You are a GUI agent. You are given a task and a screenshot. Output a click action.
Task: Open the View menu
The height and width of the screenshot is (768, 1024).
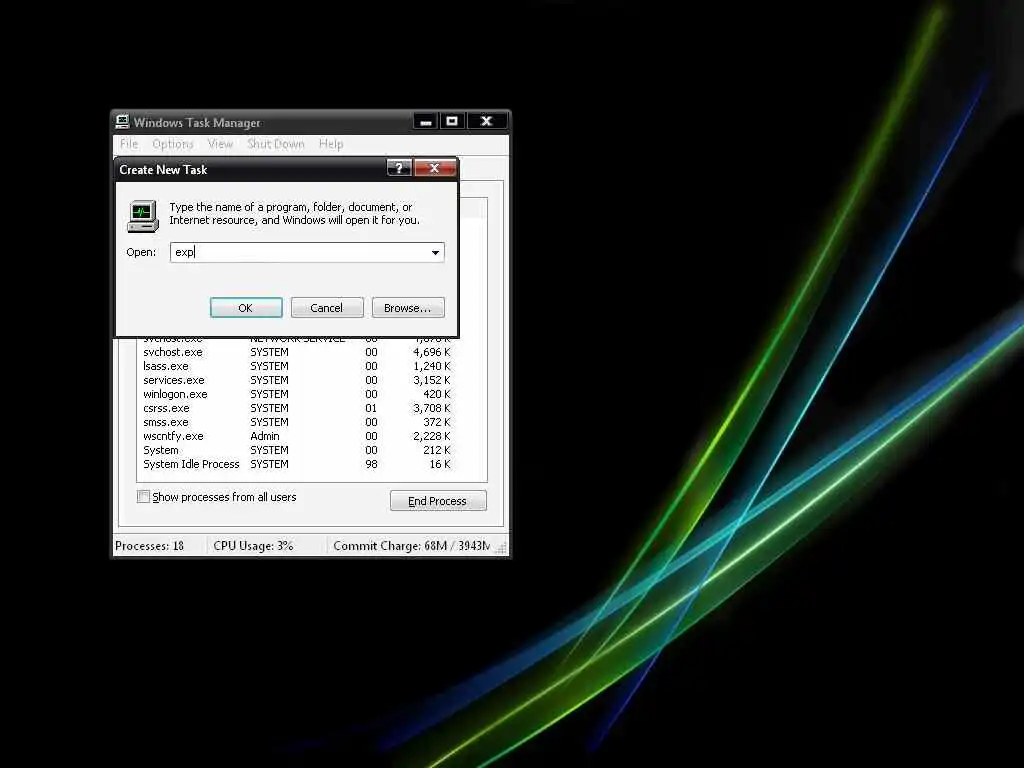pyautogui.click(x=220, y=144)
